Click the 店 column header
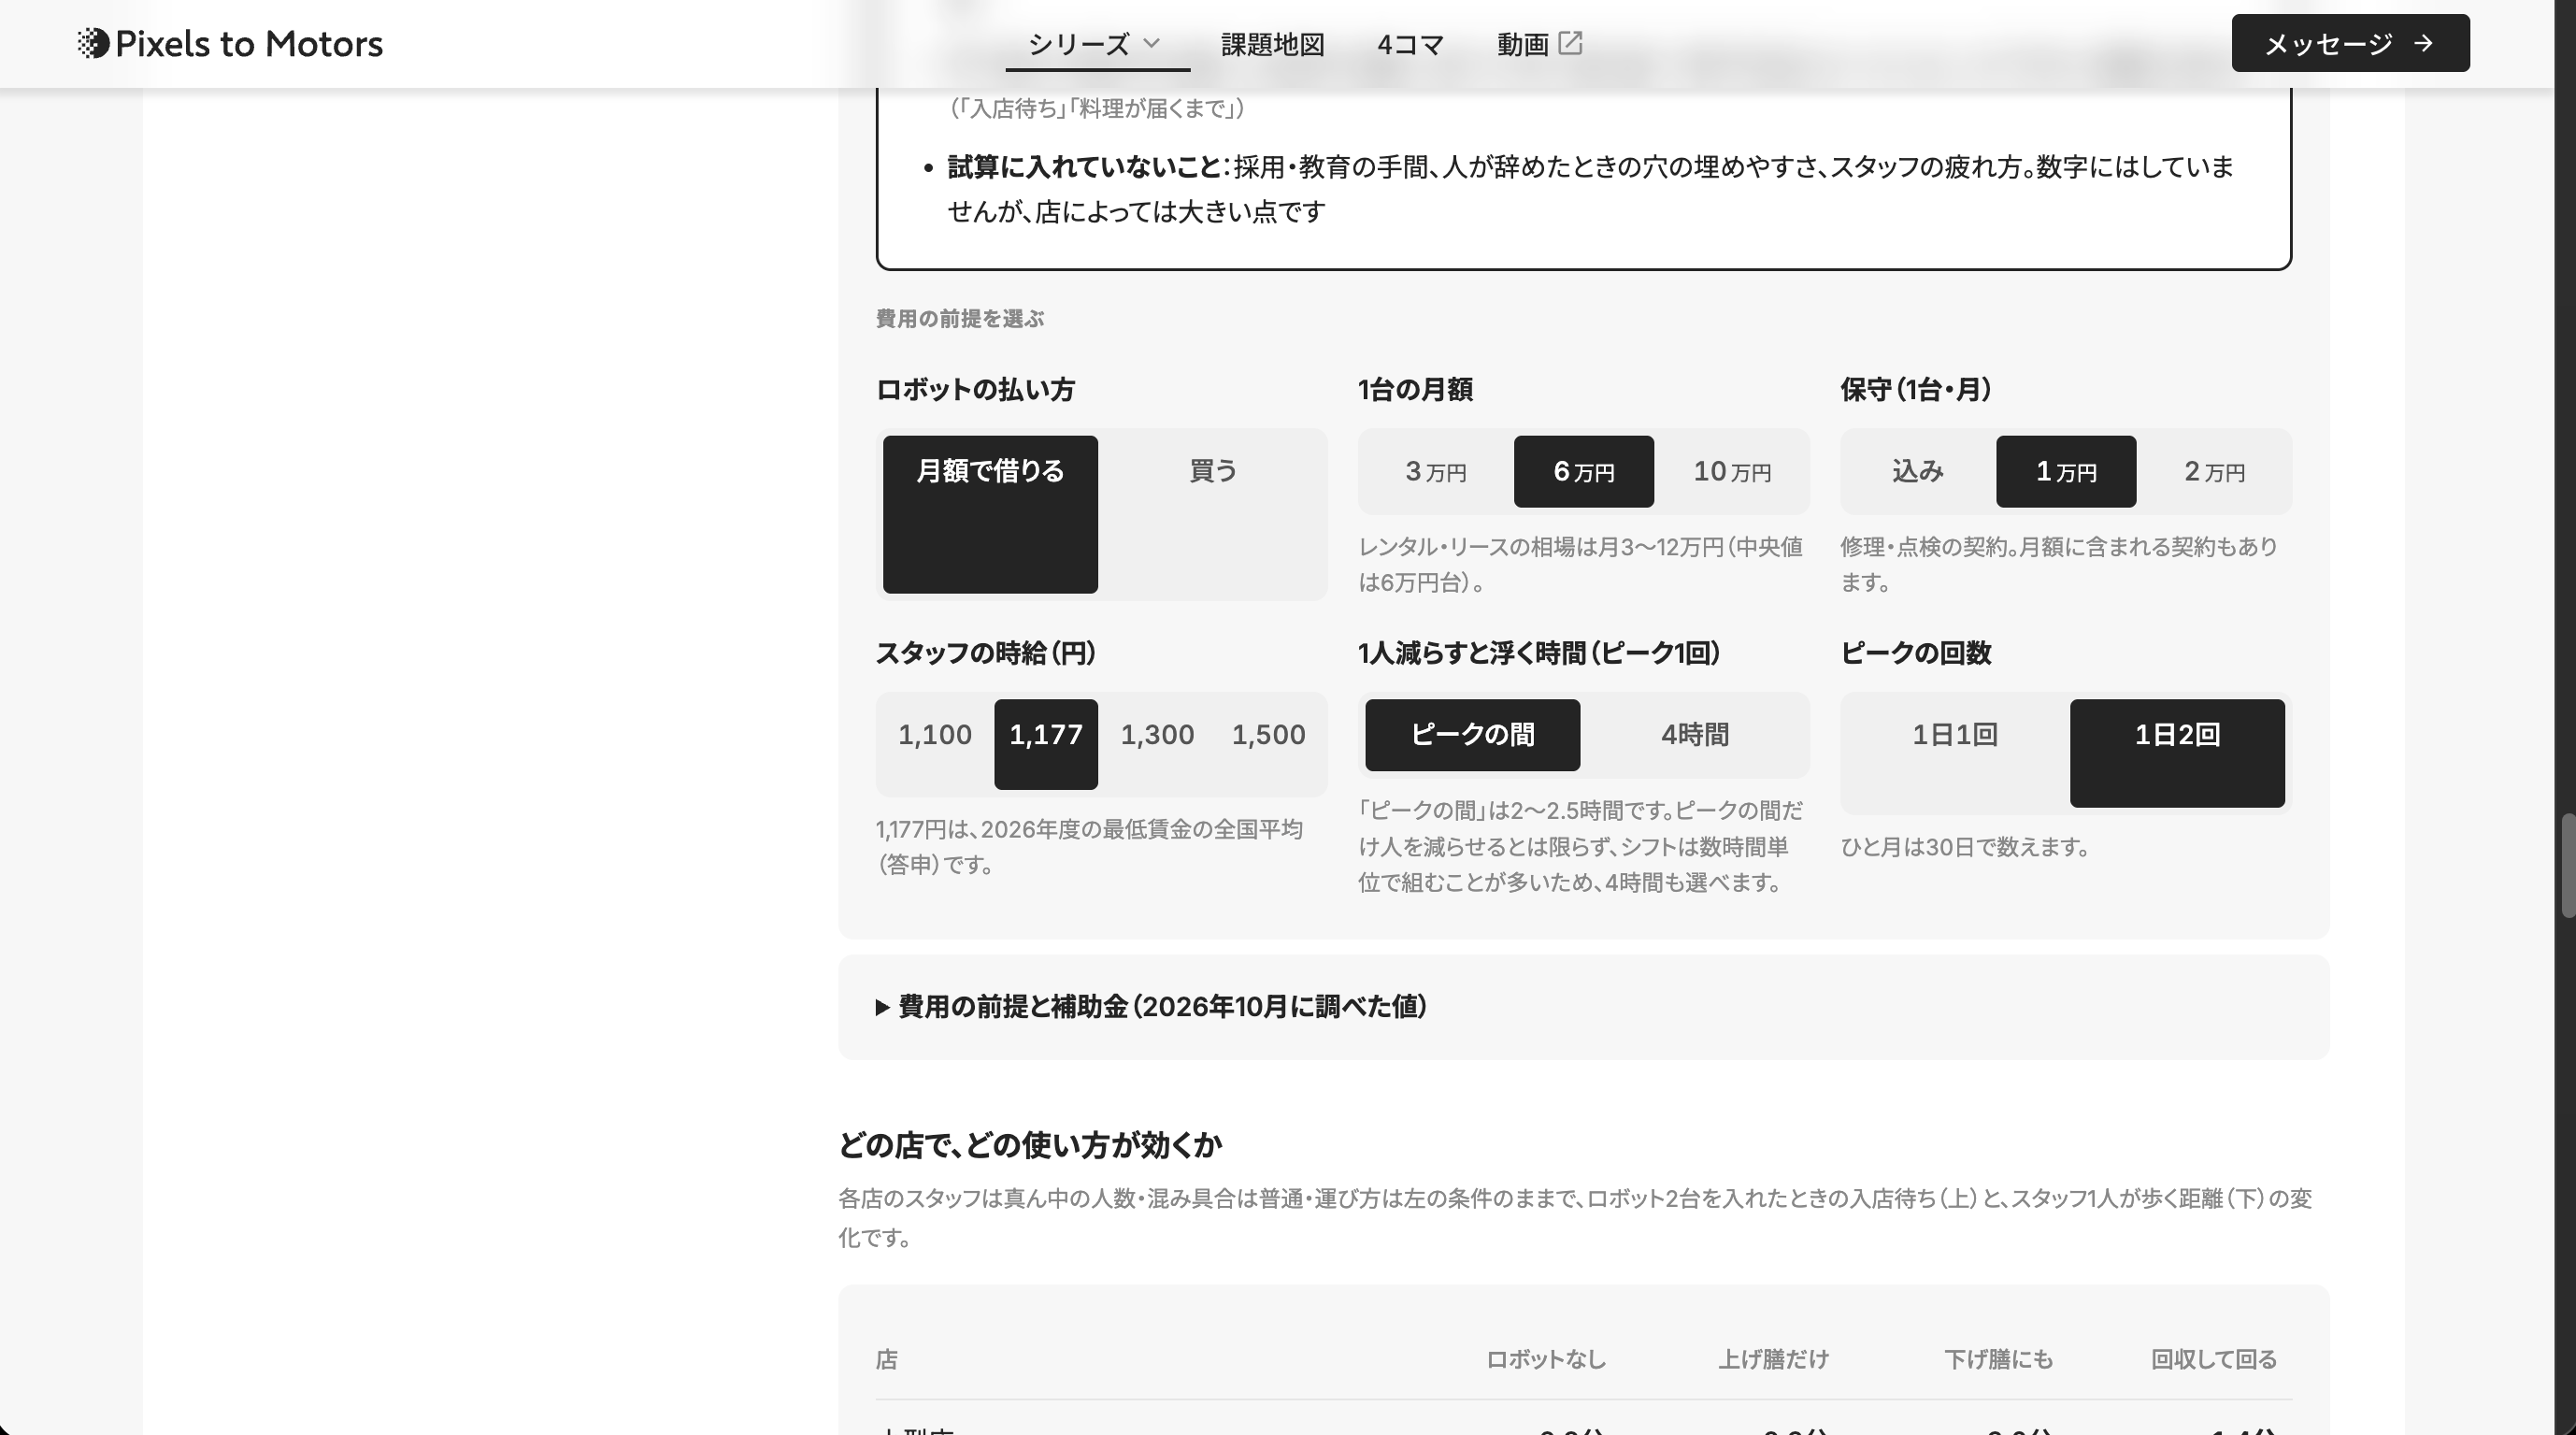 point(886,1359)
